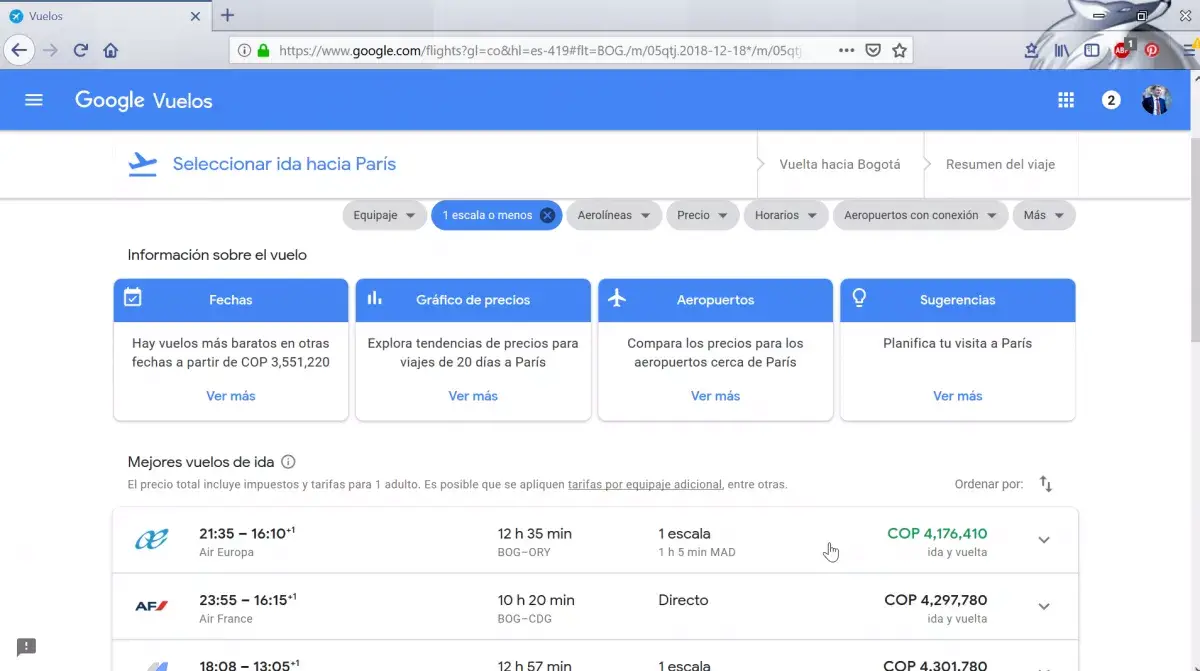Viewport: 1200px width, 671px height.
Task: Click the lightbulb icon on Sugerencias card
Action: (858, 297)
